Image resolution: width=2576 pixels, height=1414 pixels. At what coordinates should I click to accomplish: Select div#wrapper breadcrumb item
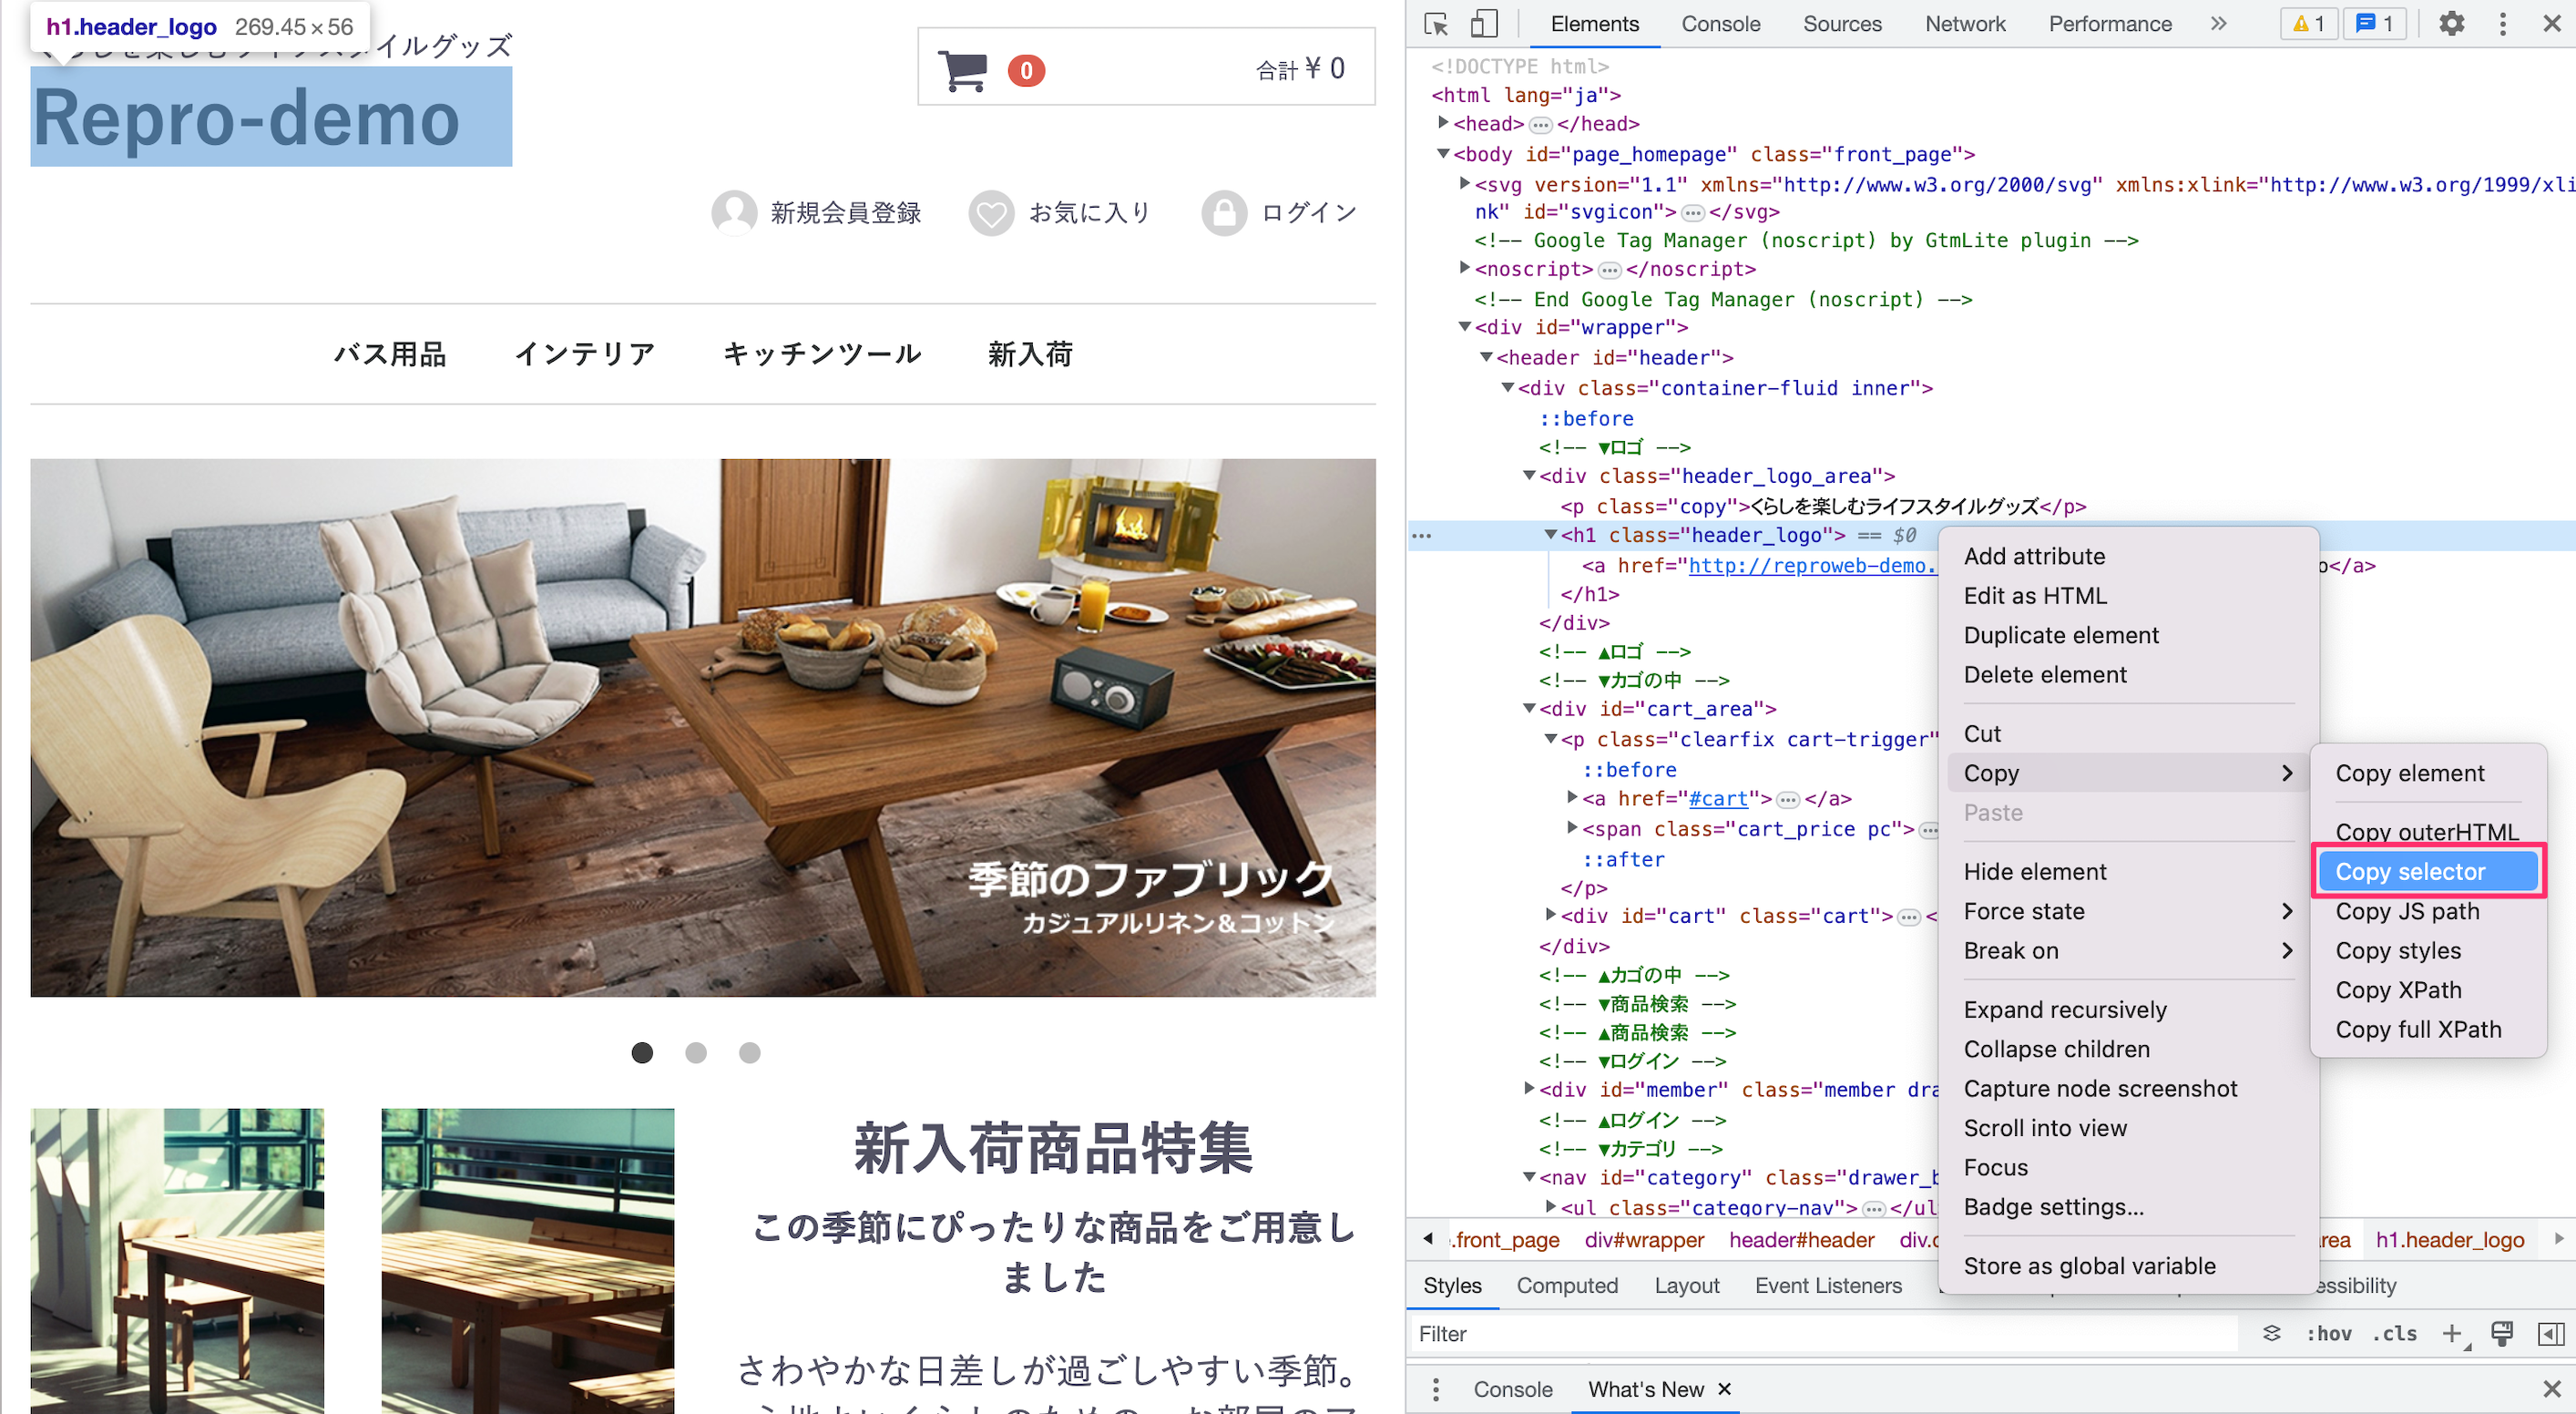[x=1644, y=1240]
